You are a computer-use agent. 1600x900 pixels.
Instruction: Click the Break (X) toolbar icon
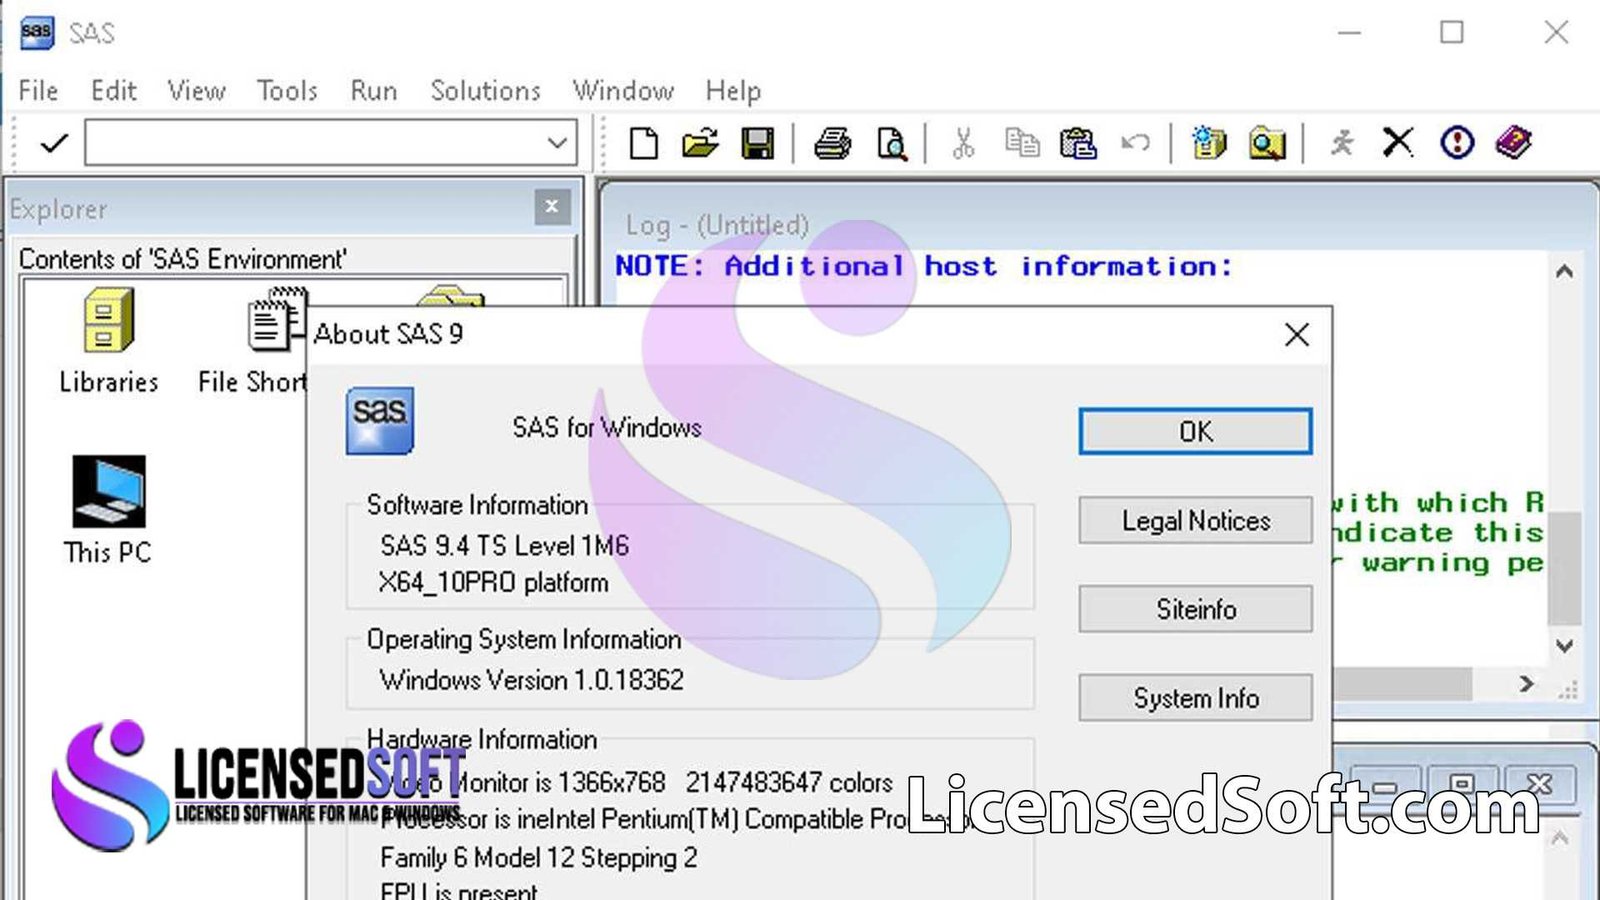pyautogui.click(x=1397, y=142)
